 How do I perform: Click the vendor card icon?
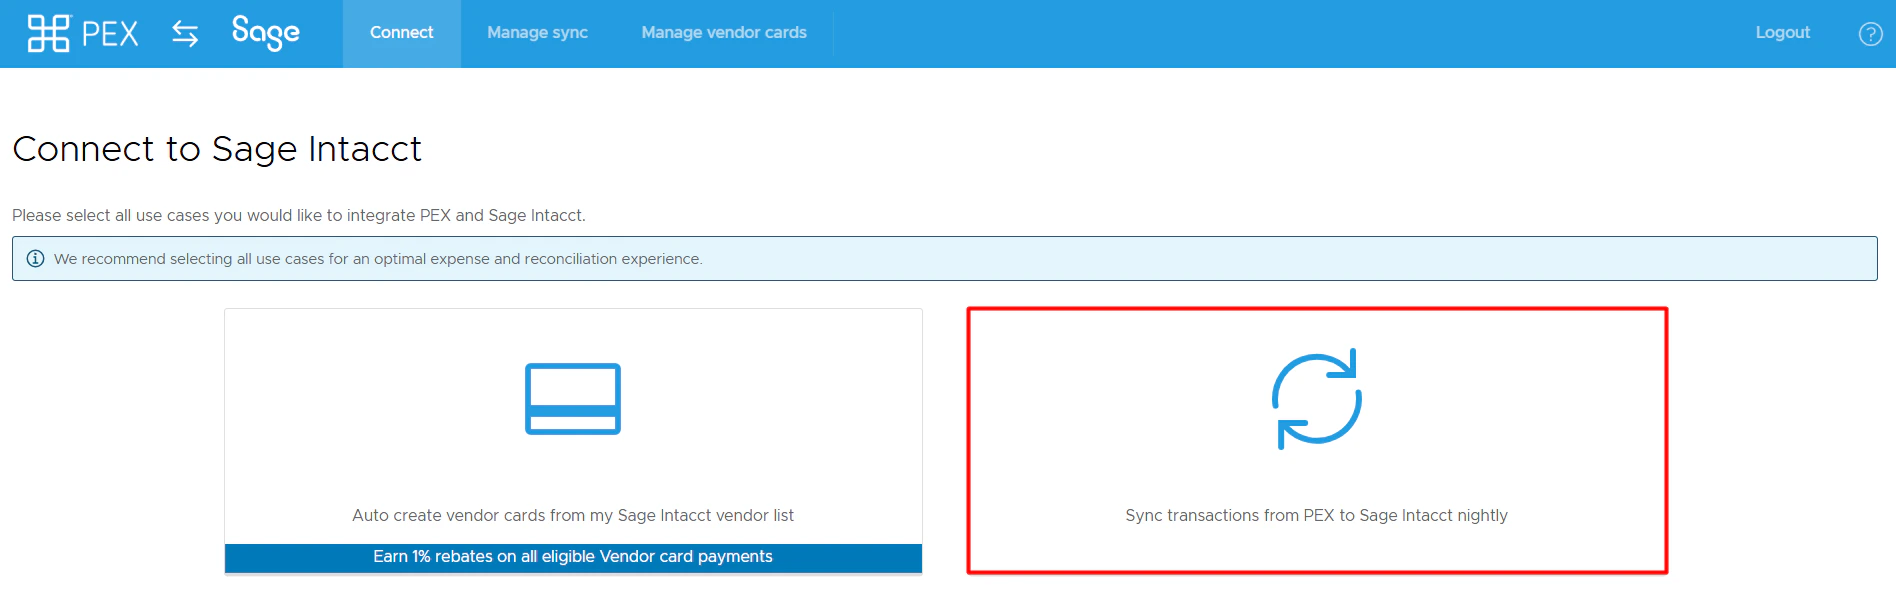(x=573, y=399)
